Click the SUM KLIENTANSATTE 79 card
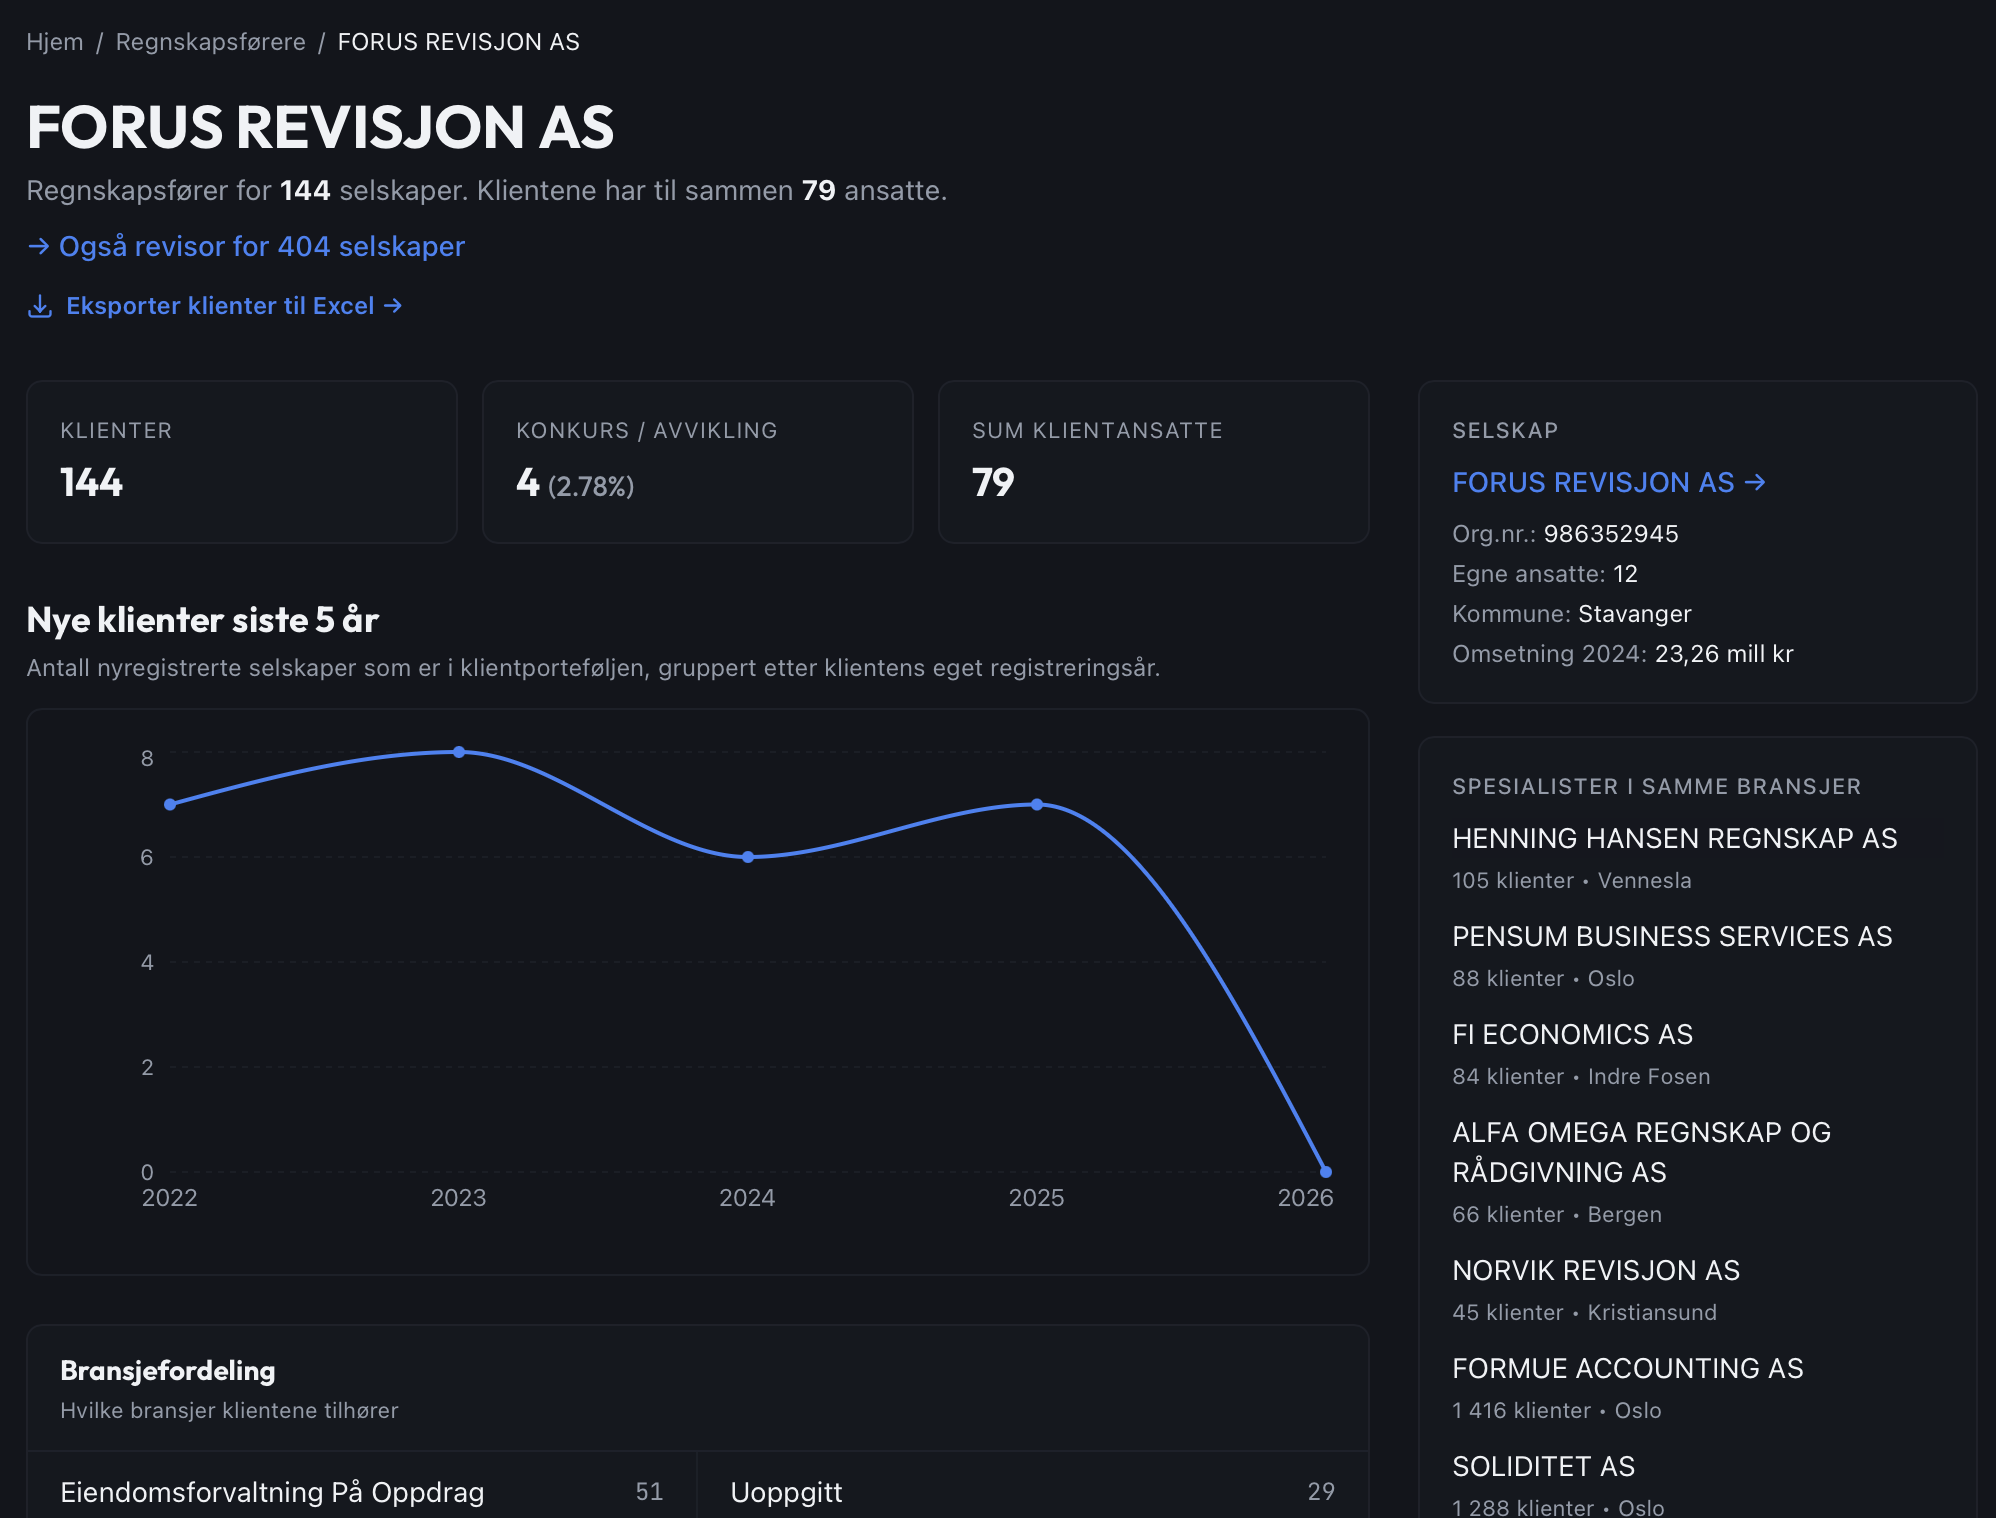 [1154, 462]
